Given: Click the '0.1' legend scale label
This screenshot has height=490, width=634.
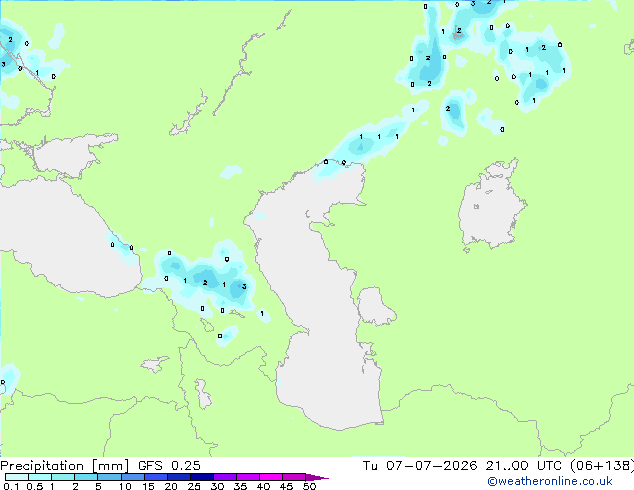Looking at the screenshot, I should [x=11, y=486].
